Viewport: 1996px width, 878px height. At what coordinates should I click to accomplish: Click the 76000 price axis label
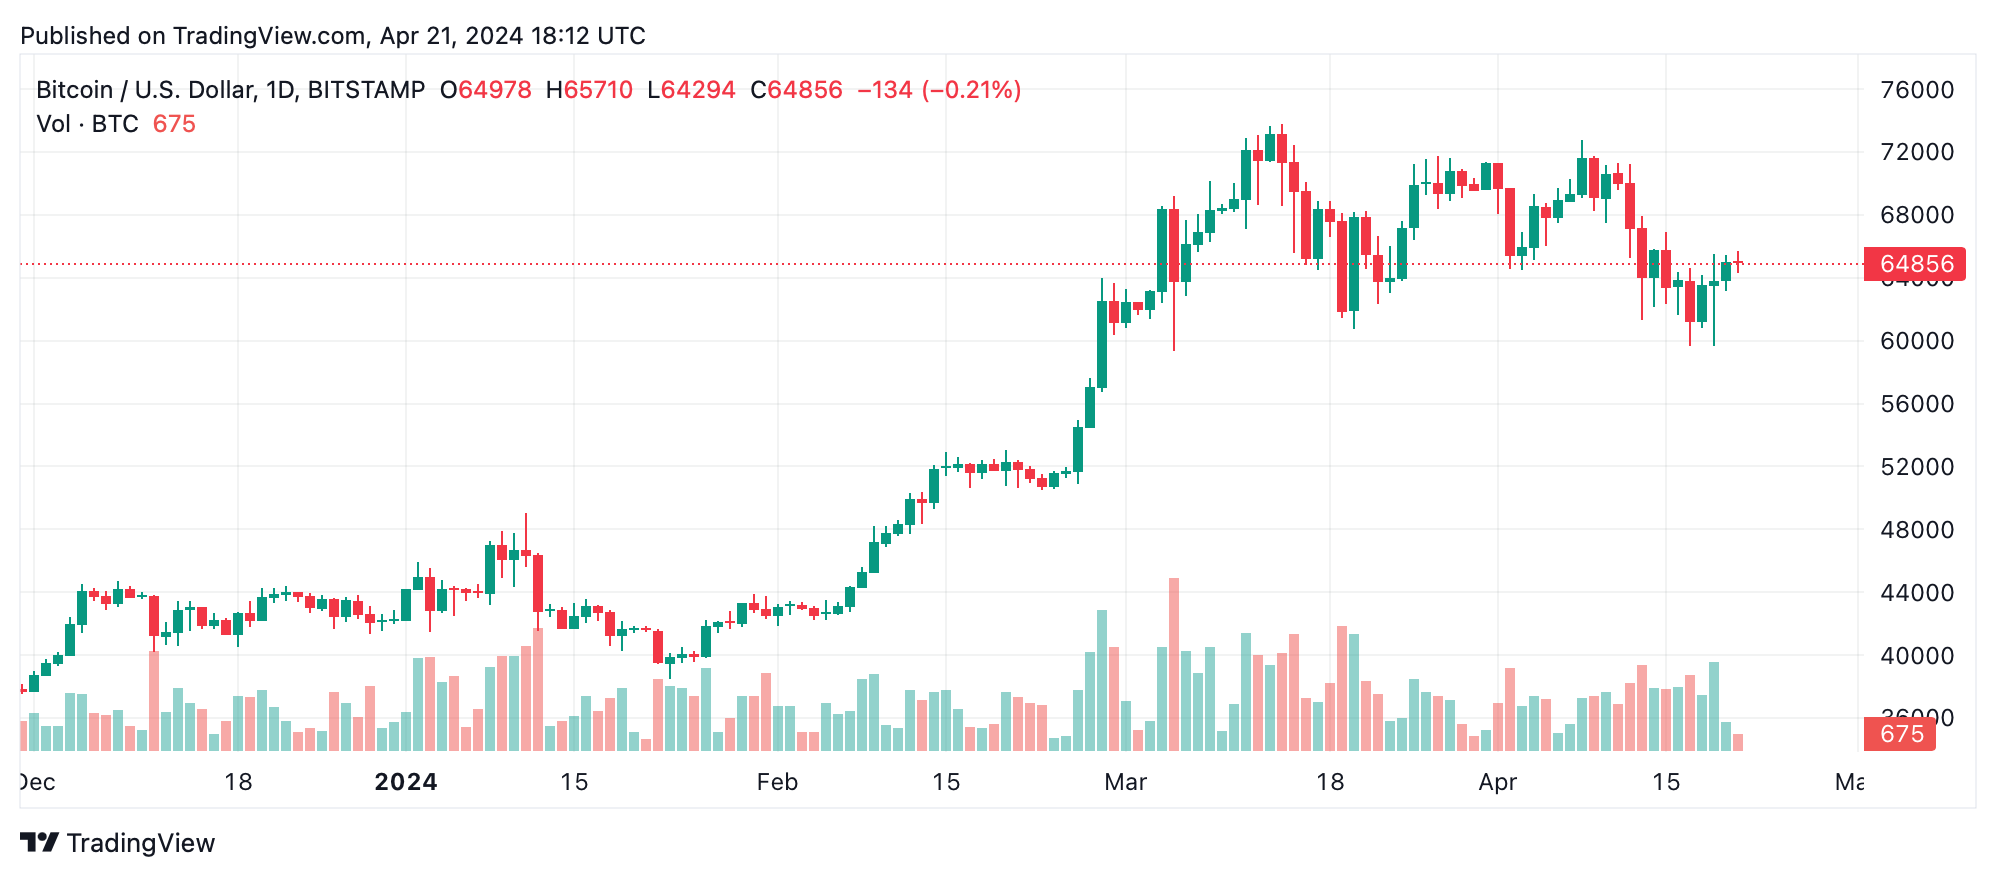(x=1917, y=90)
